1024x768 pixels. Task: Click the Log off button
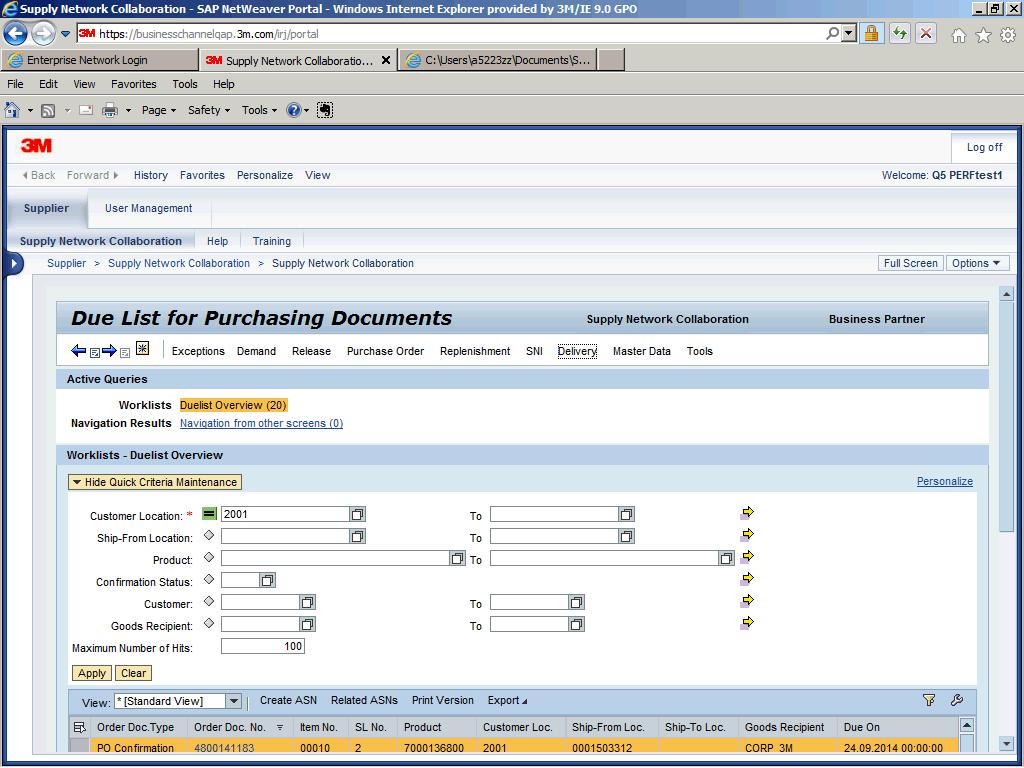point(984,148)
